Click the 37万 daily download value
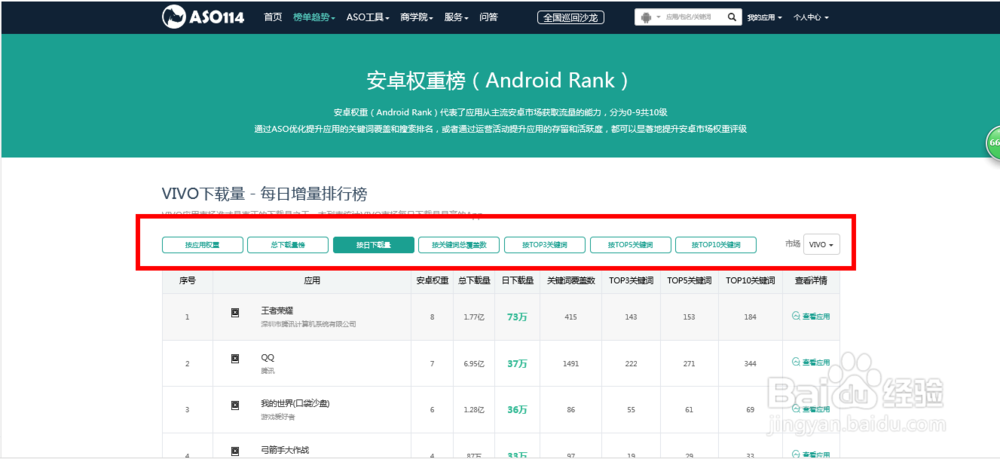The height and width of the screenshot is (459, 1000). point(517,363)
